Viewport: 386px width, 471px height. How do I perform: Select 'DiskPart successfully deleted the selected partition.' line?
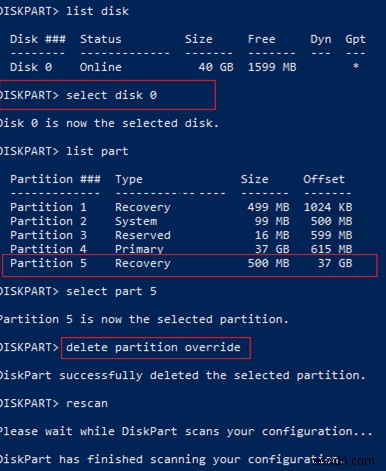pos(183,376)
